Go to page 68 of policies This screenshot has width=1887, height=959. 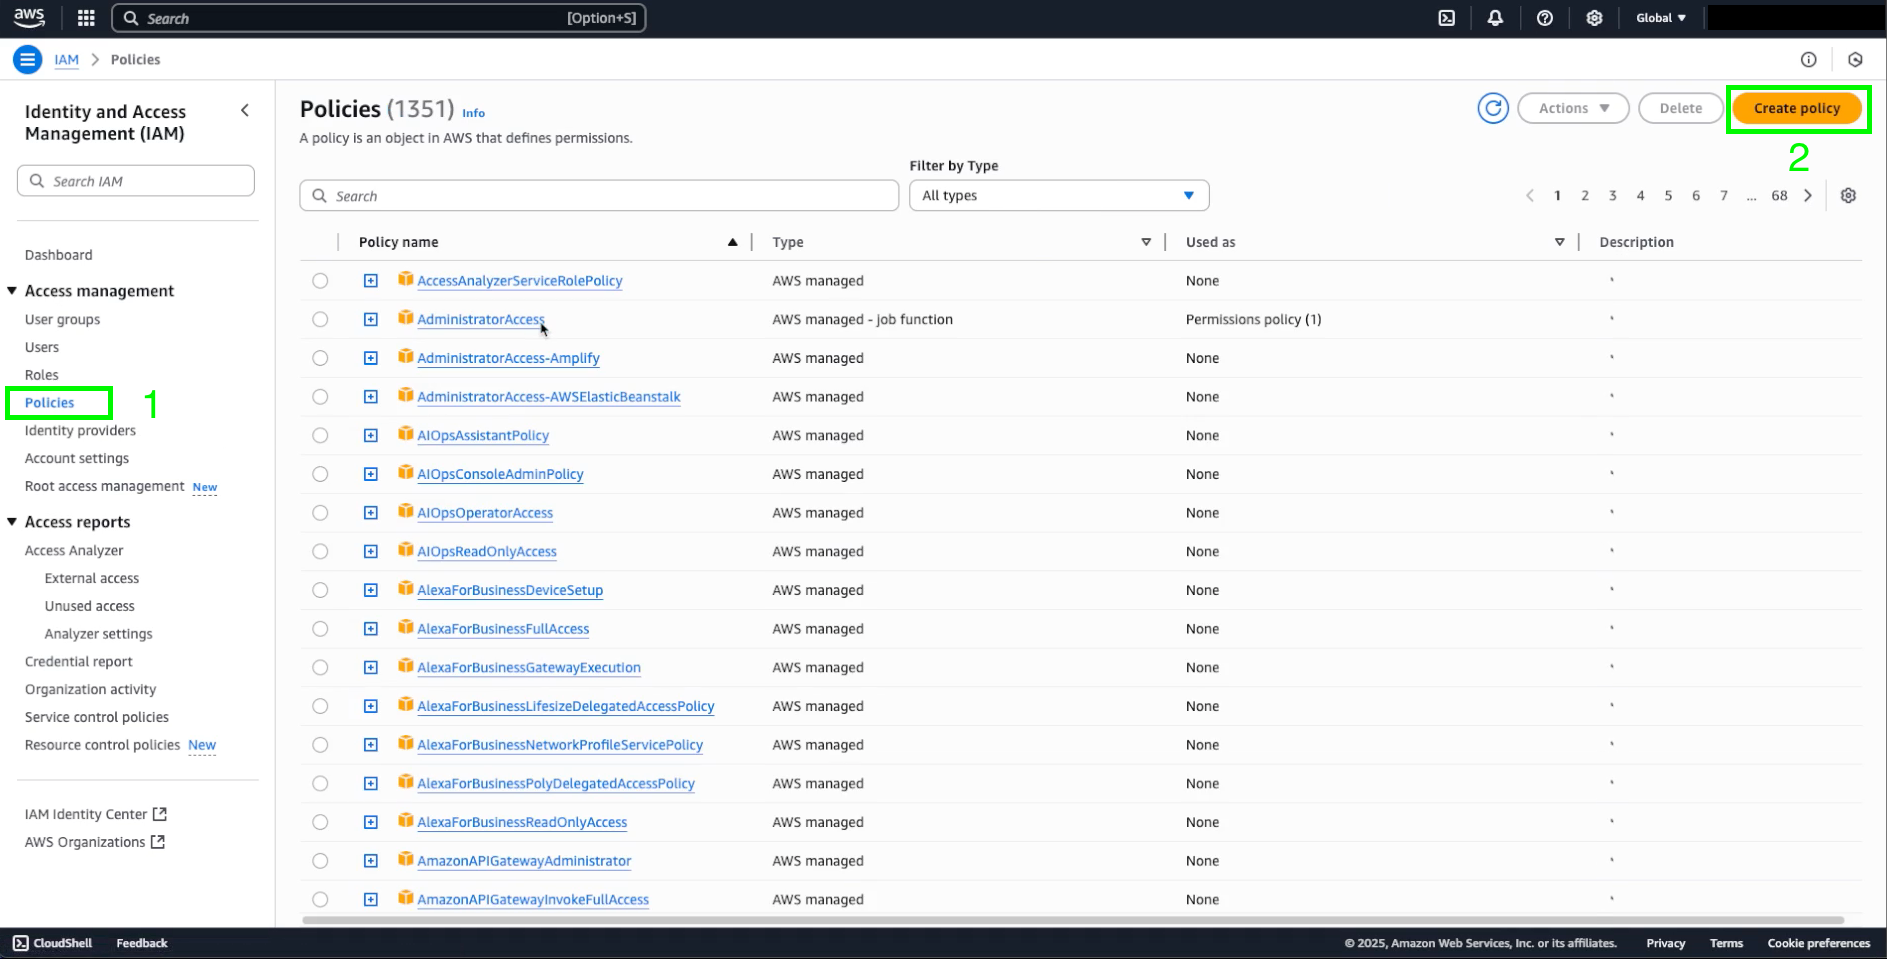click(1779, 196)
